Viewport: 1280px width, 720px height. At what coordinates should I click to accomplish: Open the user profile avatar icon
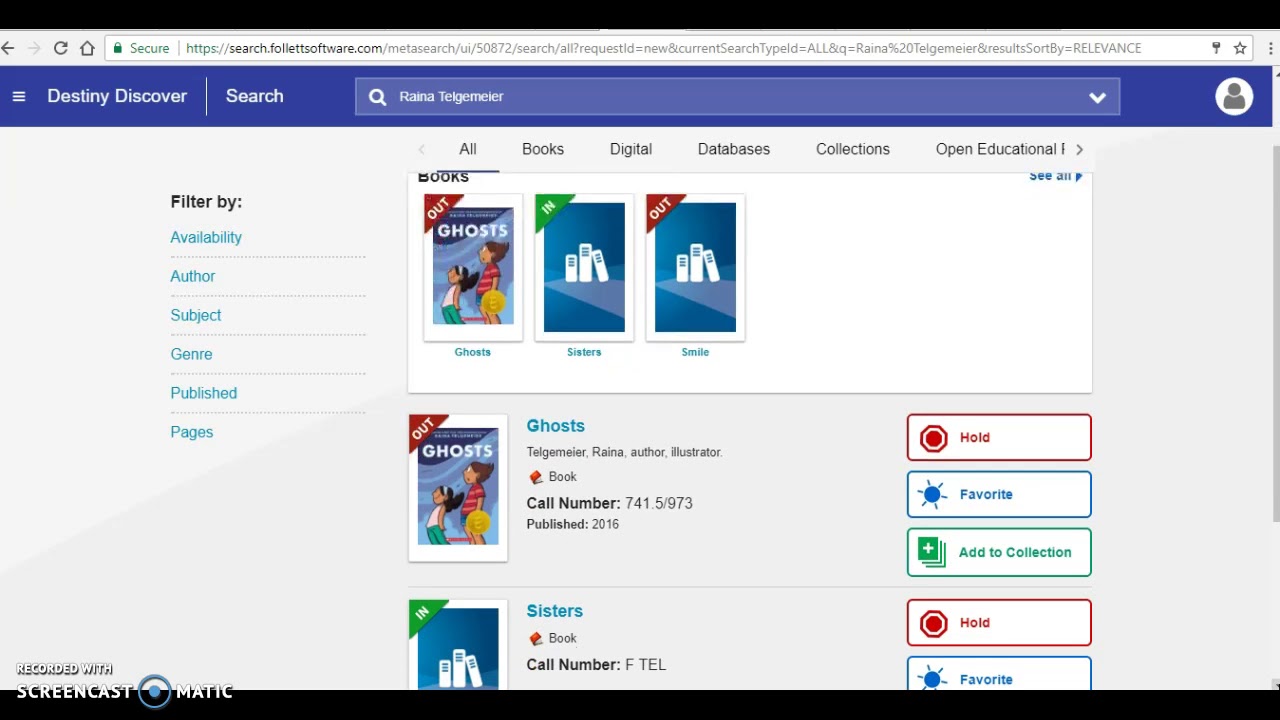click(x=1234, y=96)
